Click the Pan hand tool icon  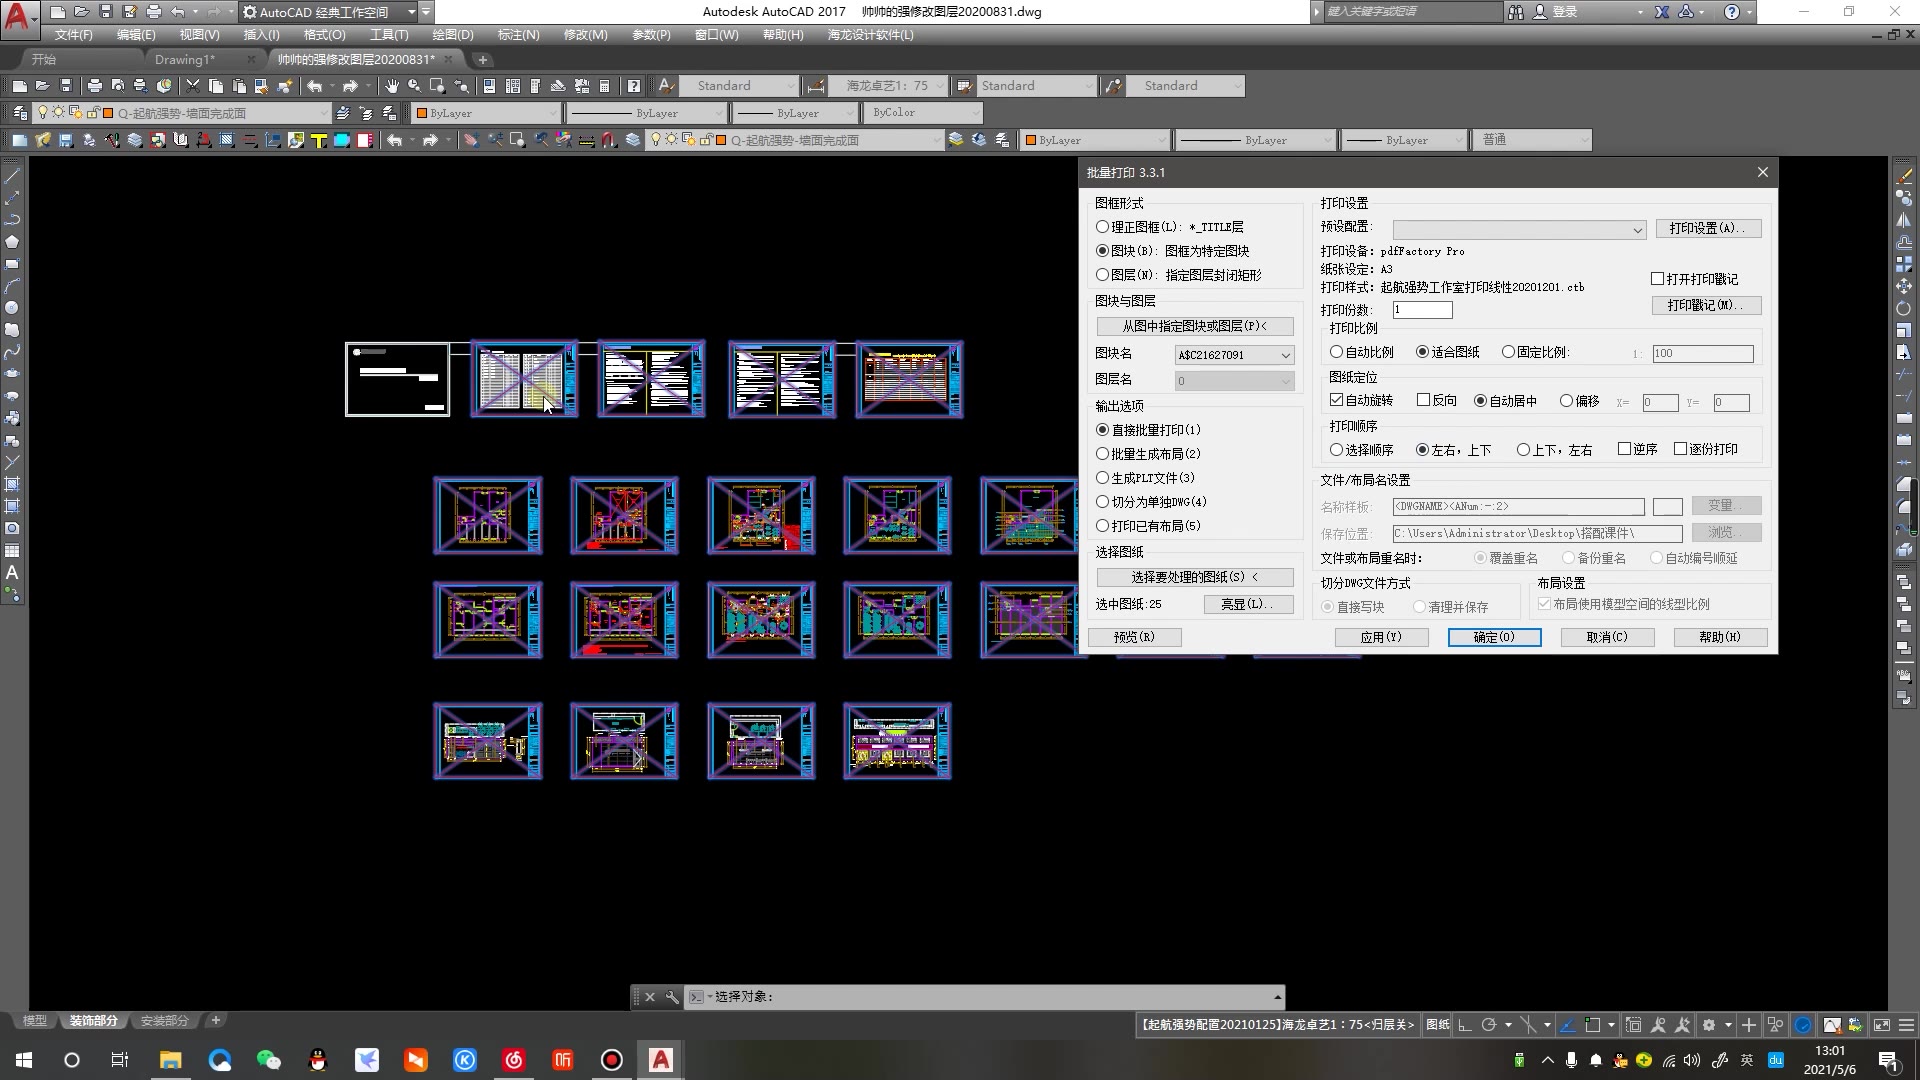click(x=392, y=86)
